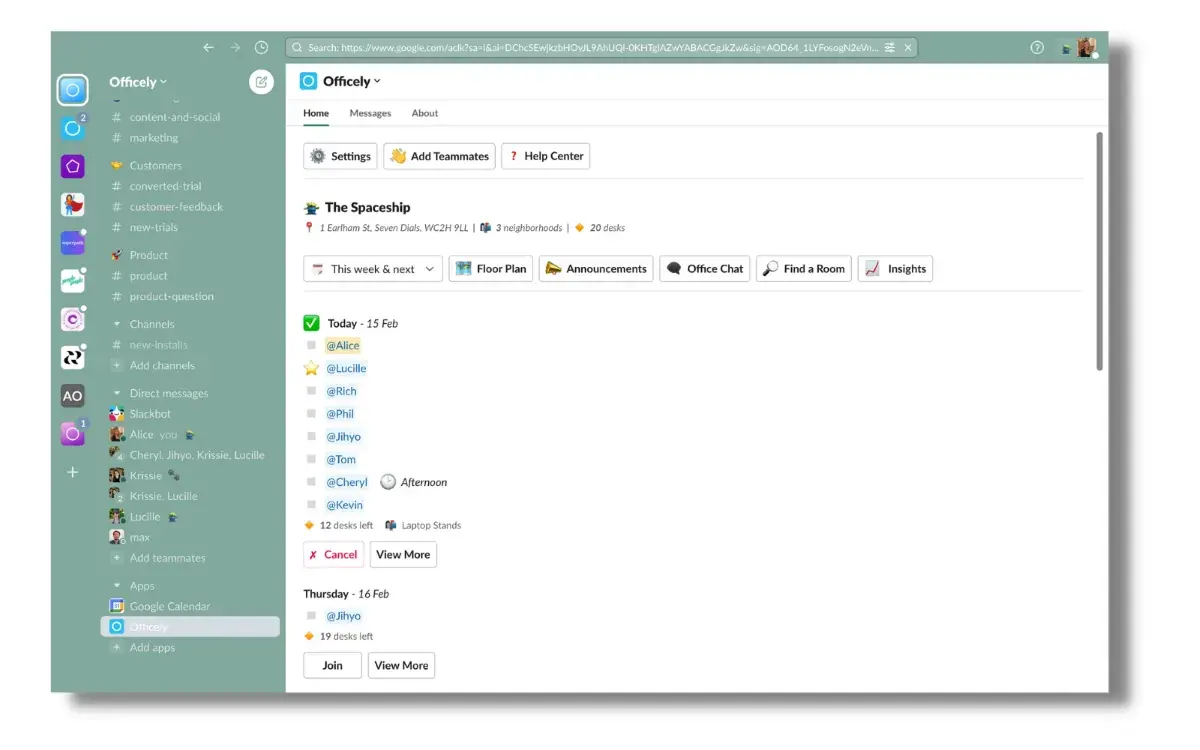Open the history clock icon
The height and width of the screenshot is (750, 1200).
click(x=262, y=47)
